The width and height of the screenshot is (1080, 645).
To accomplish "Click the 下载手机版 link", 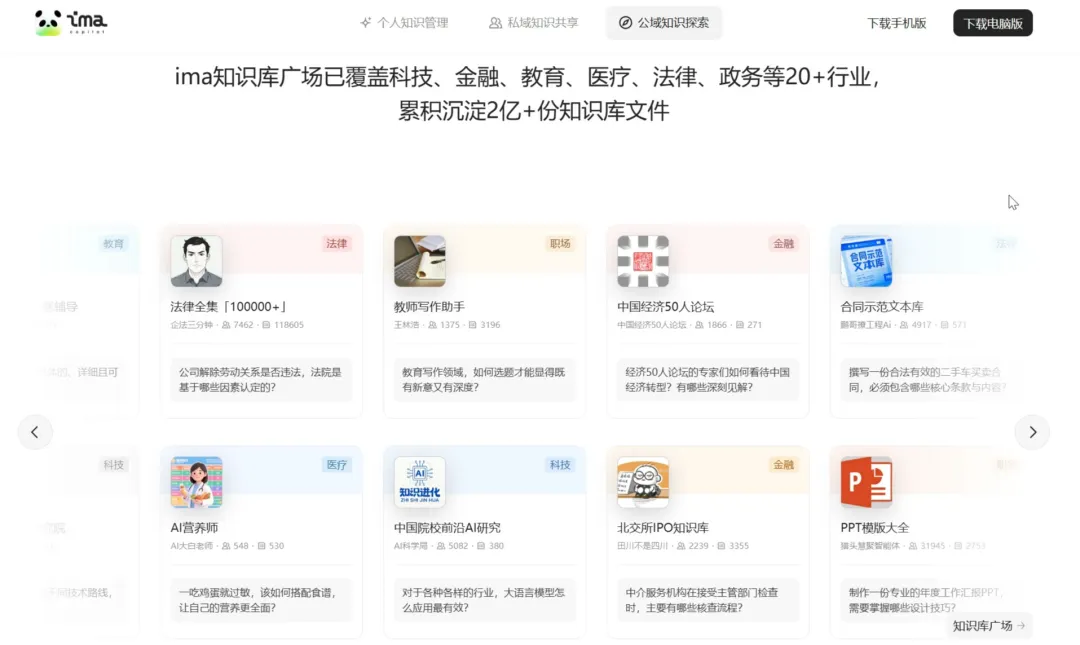I will [x=896, y=23].
